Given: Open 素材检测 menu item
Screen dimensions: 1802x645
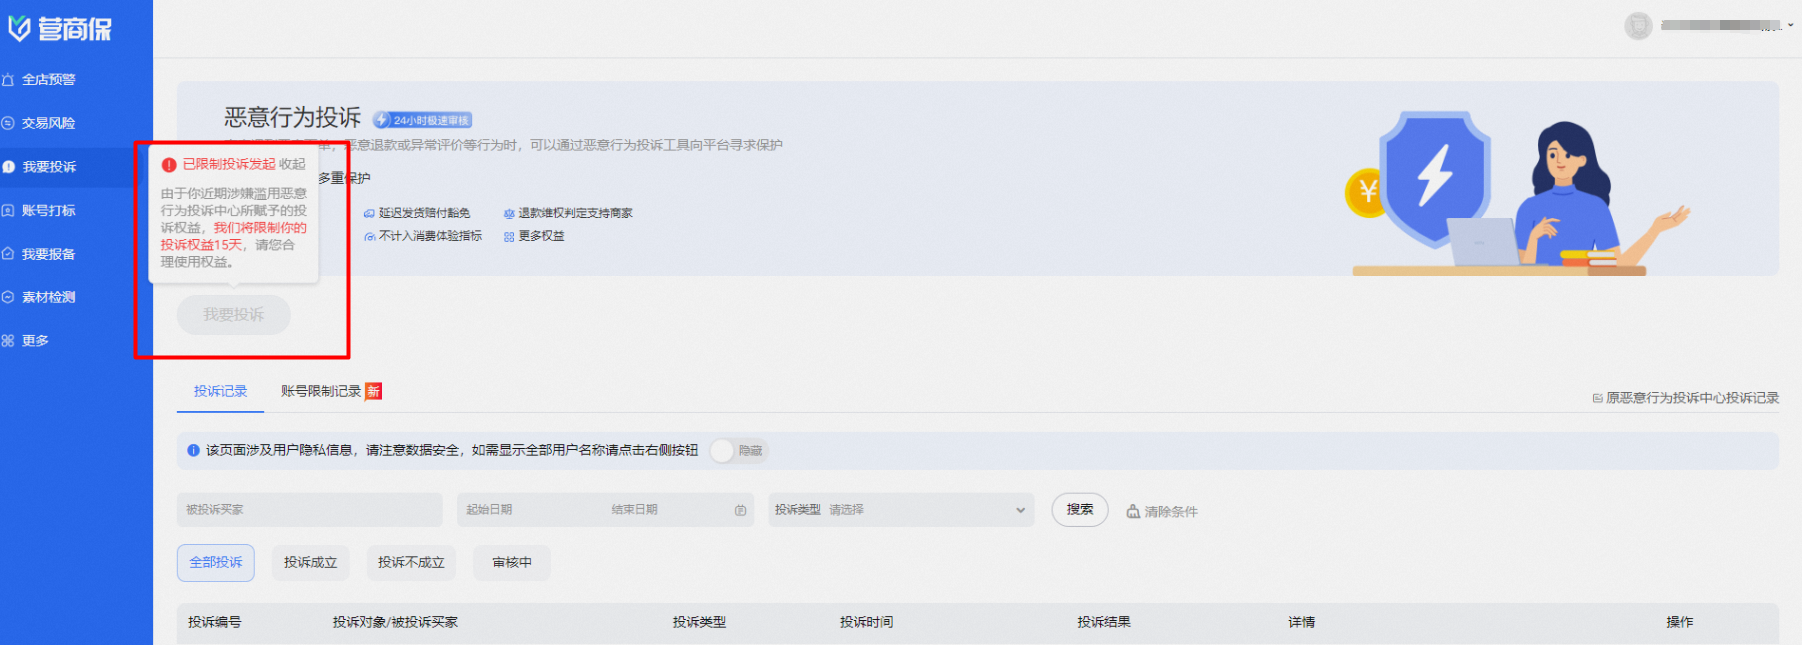Looking at the screenshot, I should [x=49, y=297].
